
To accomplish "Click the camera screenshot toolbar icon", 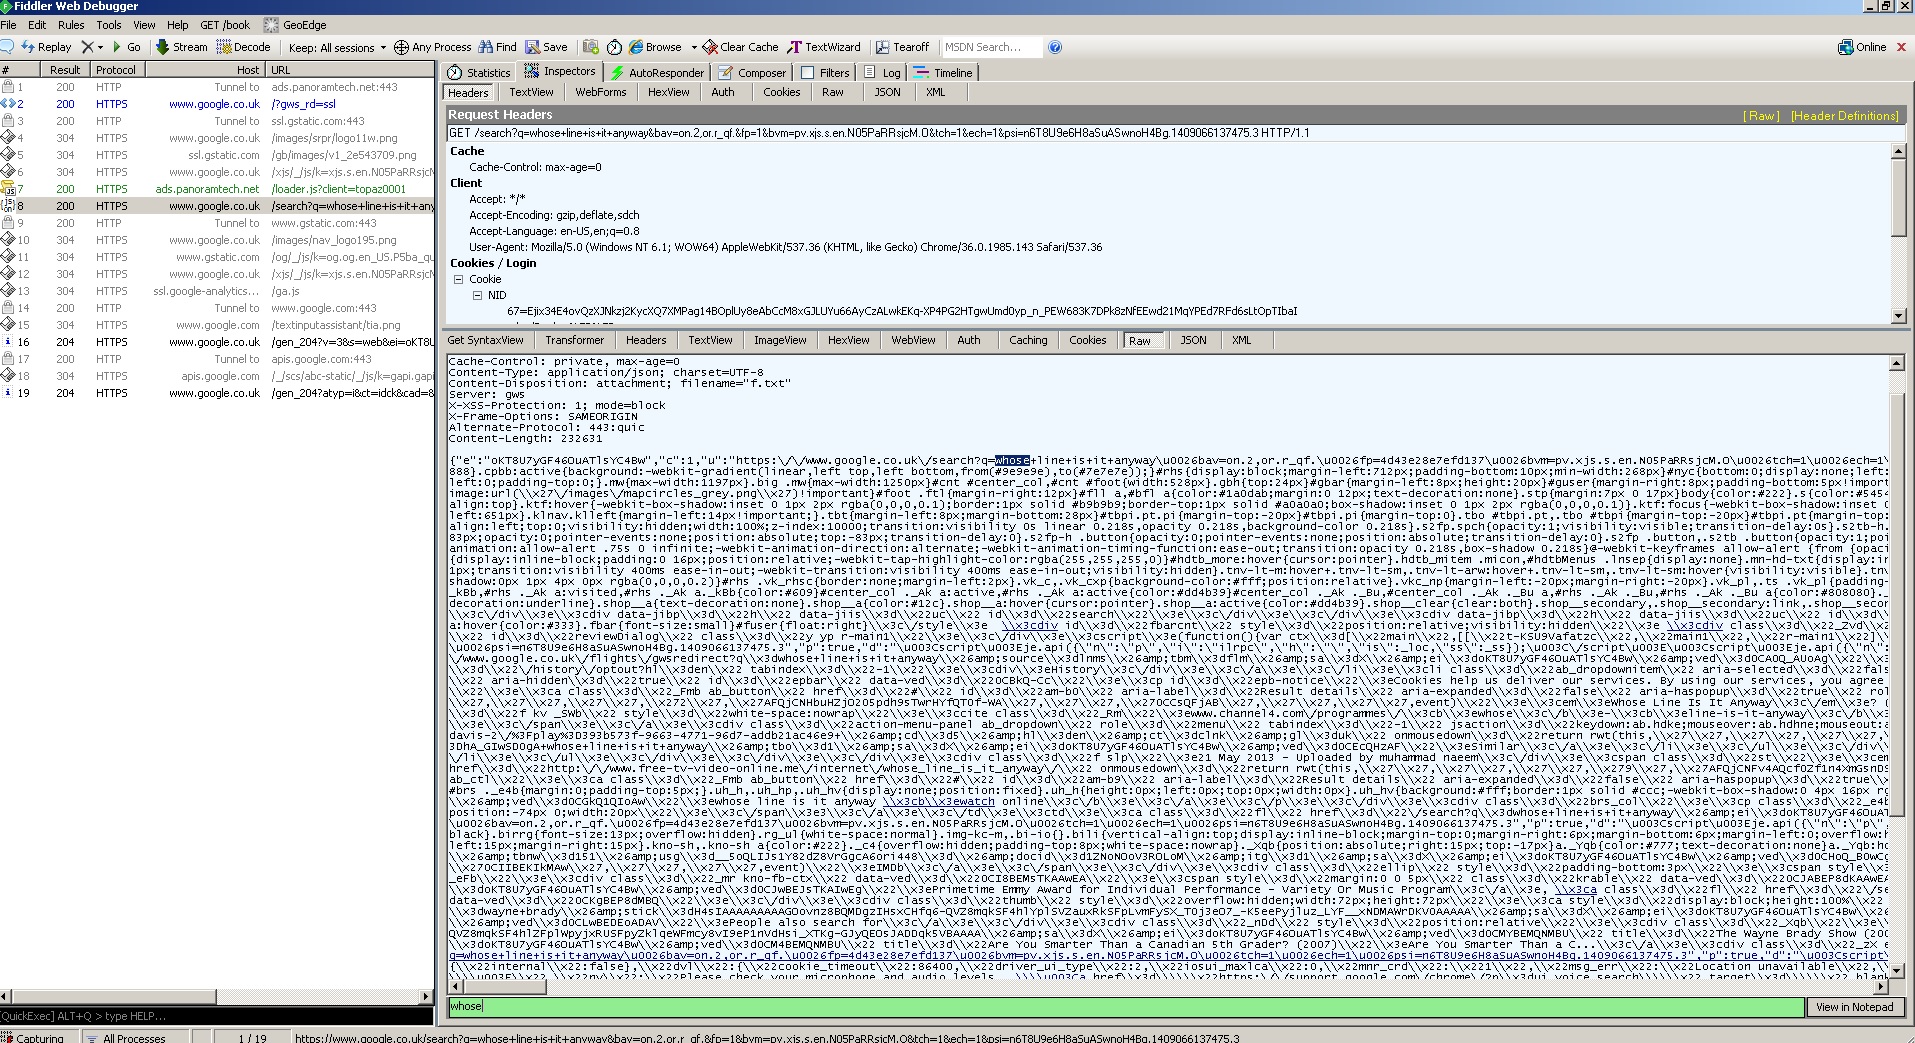I will pyautogui.click(x=591, y=47).
